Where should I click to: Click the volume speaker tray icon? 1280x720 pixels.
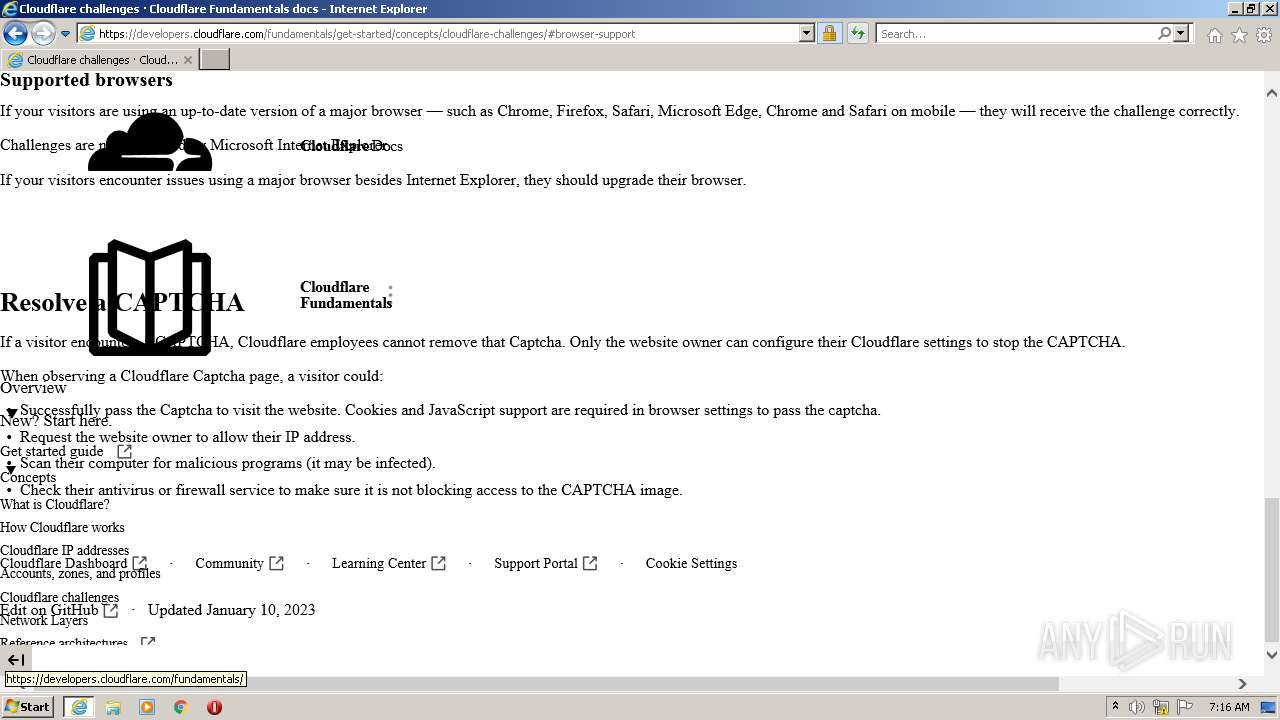coord(1137,707)
